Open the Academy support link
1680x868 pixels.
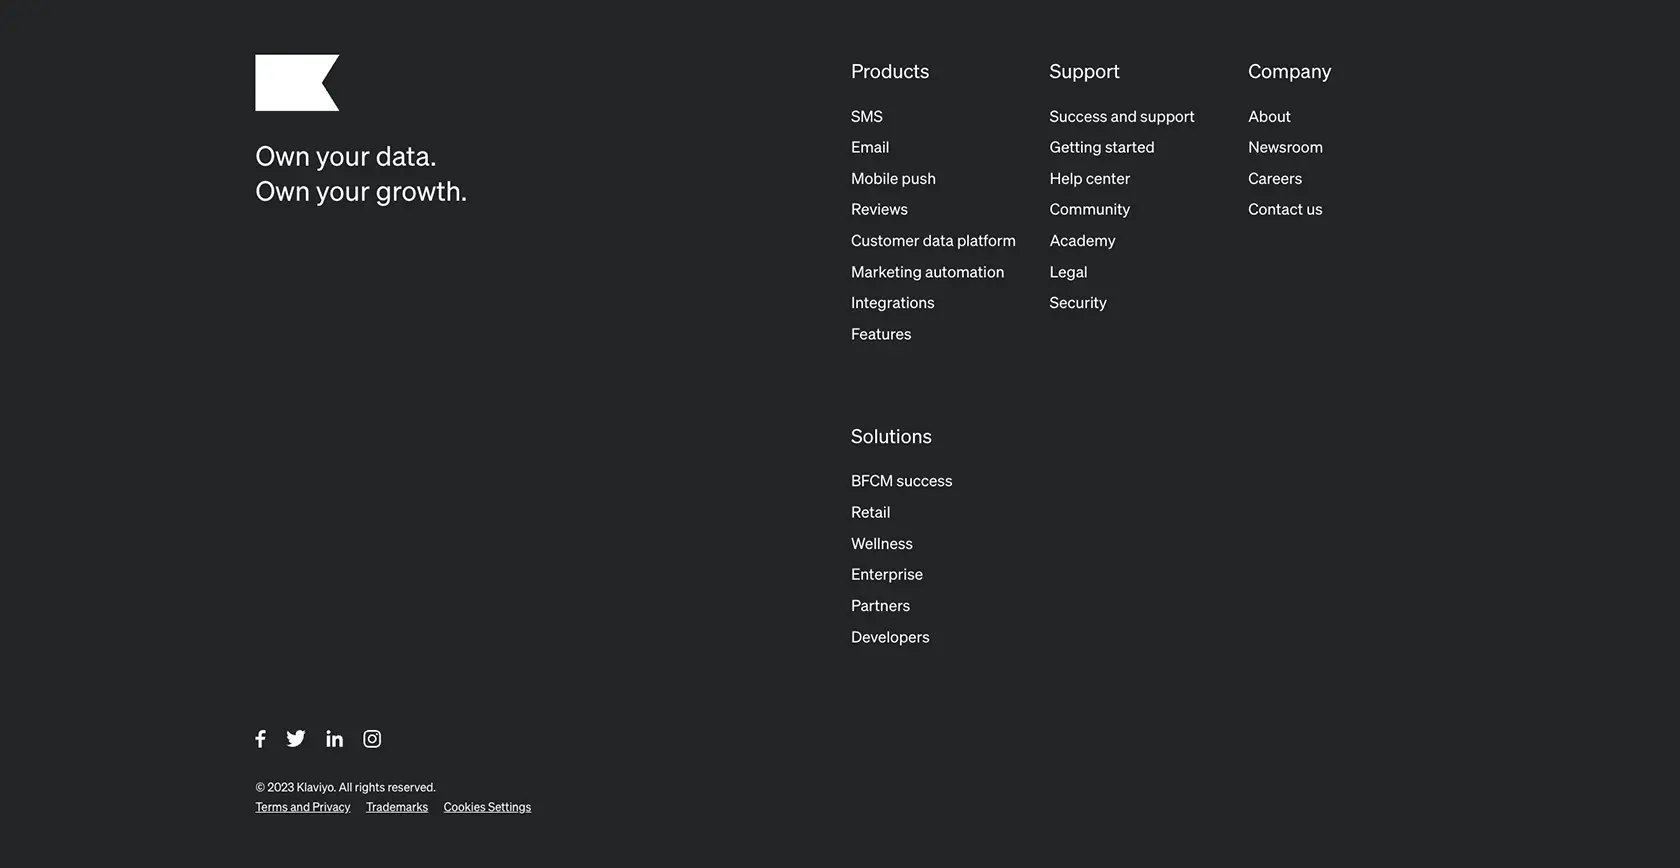click(x=1082, y=241)
